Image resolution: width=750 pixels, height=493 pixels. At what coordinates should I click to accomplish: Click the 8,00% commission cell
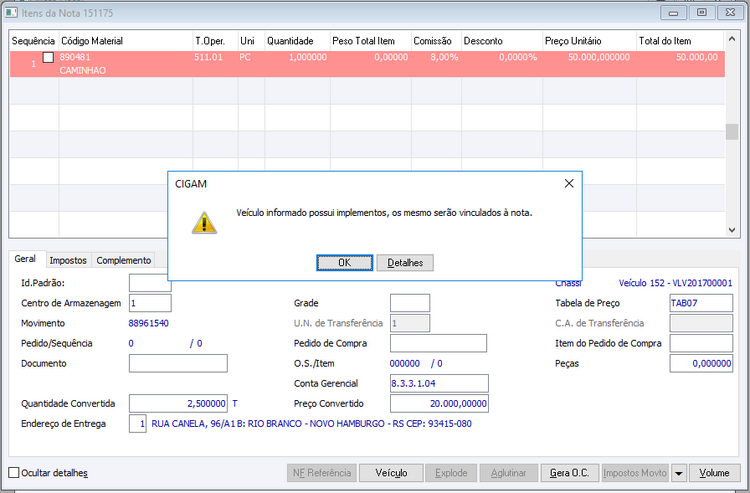[x=444, y=57]
